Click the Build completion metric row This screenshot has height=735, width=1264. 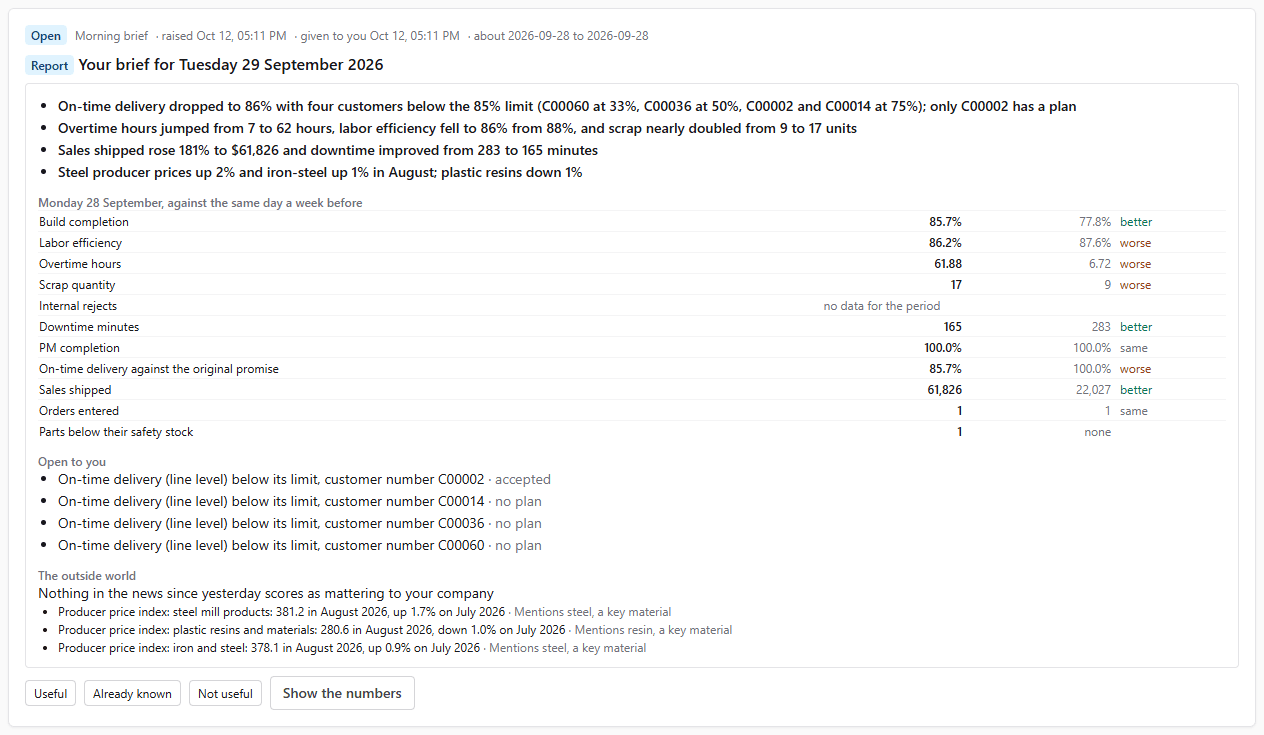pyautogui.click(x=632, y=222)
